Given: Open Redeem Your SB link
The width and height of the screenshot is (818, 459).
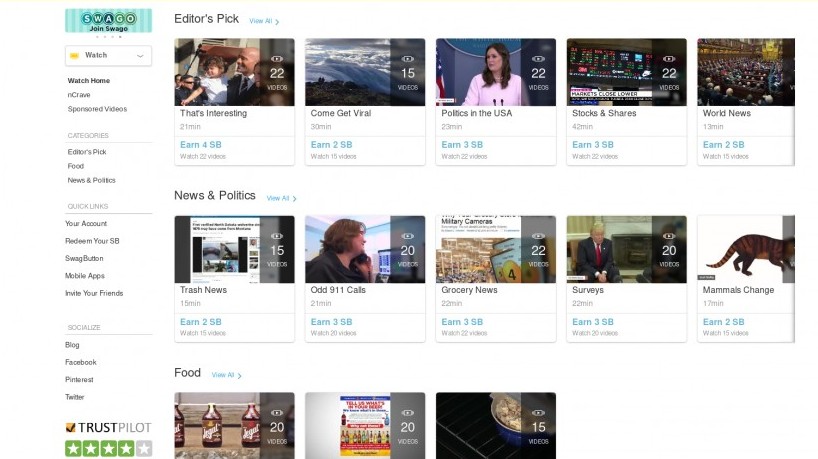Looking at the screenshot, I should [x=92, y=241].
